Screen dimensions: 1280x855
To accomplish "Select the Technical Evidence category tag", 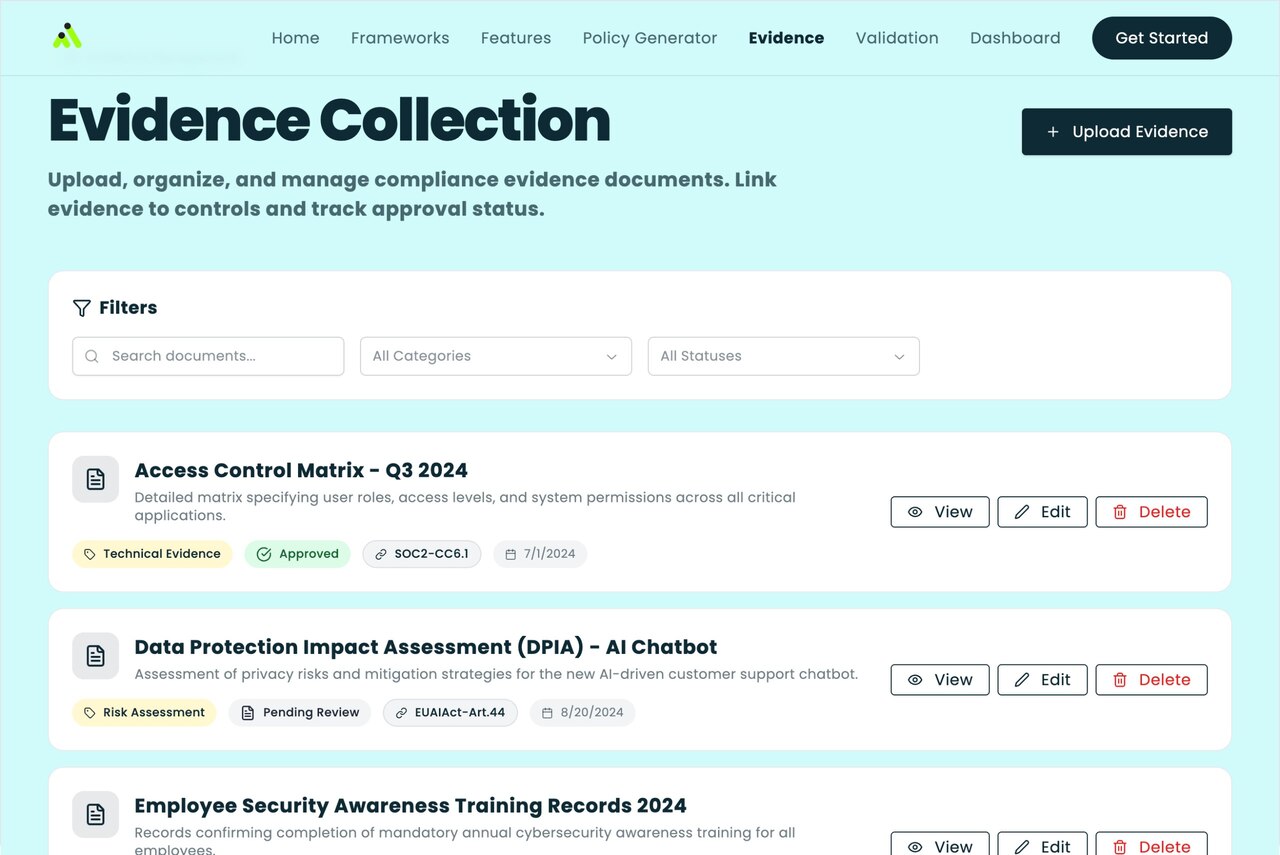I will coord(152,554).
